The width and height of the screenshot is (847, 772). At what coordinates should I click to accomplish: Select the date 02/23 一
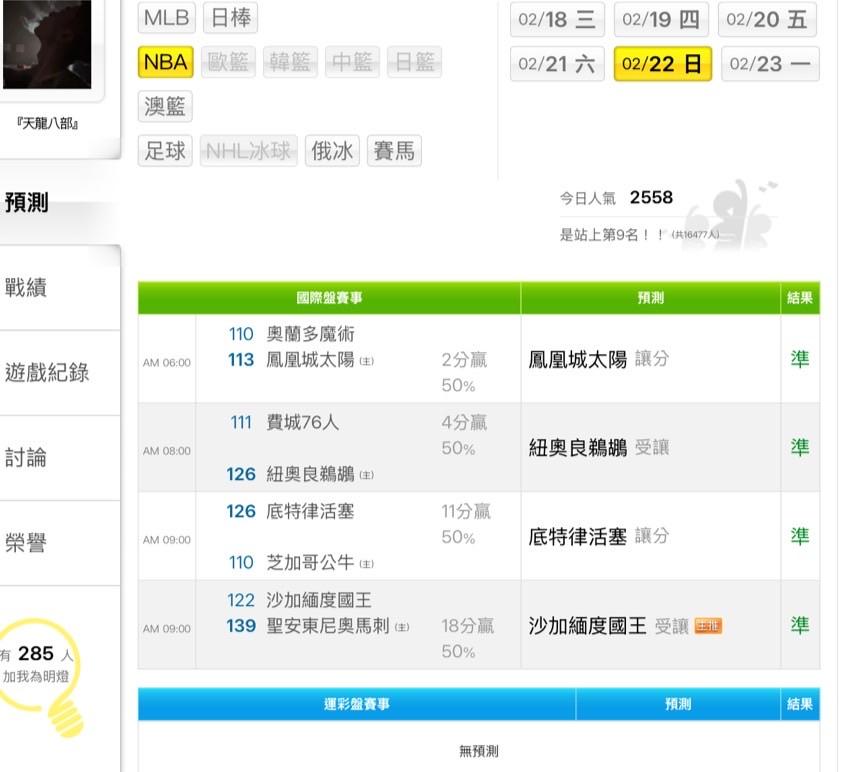[769, 64]
